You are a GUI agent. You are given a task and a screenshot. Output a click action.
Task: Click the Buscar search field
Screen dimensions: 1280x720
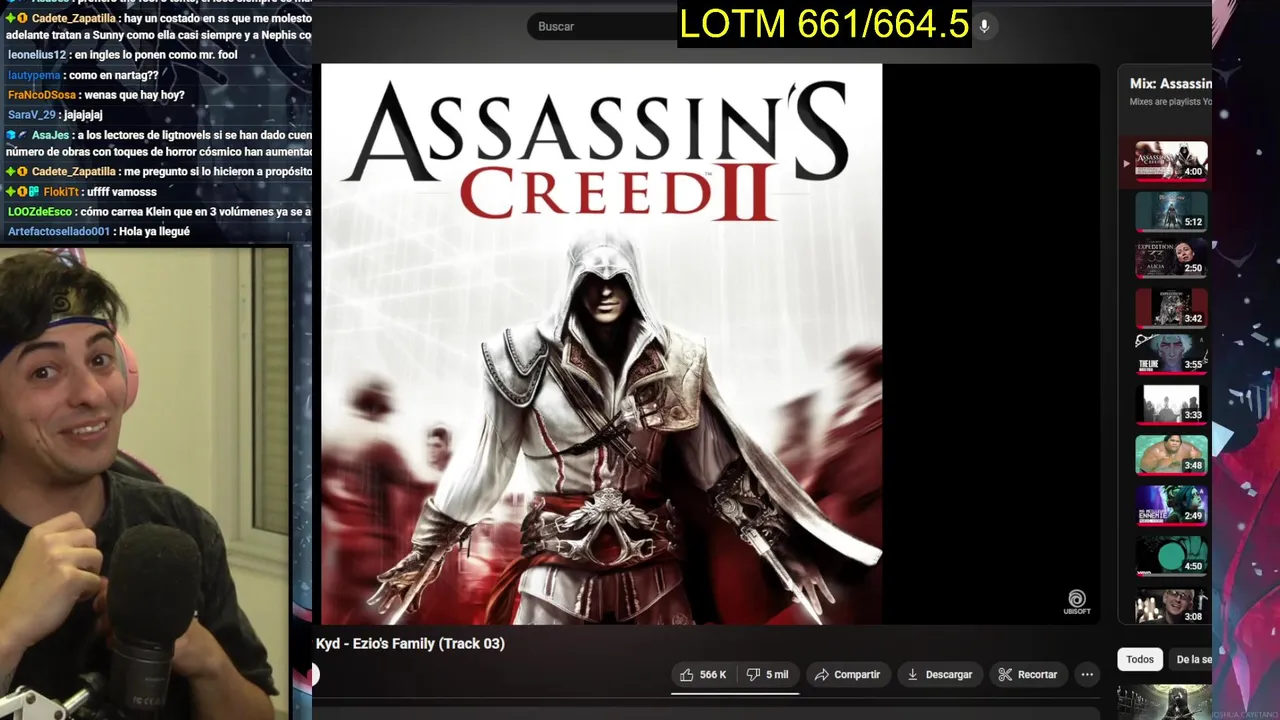603,26
